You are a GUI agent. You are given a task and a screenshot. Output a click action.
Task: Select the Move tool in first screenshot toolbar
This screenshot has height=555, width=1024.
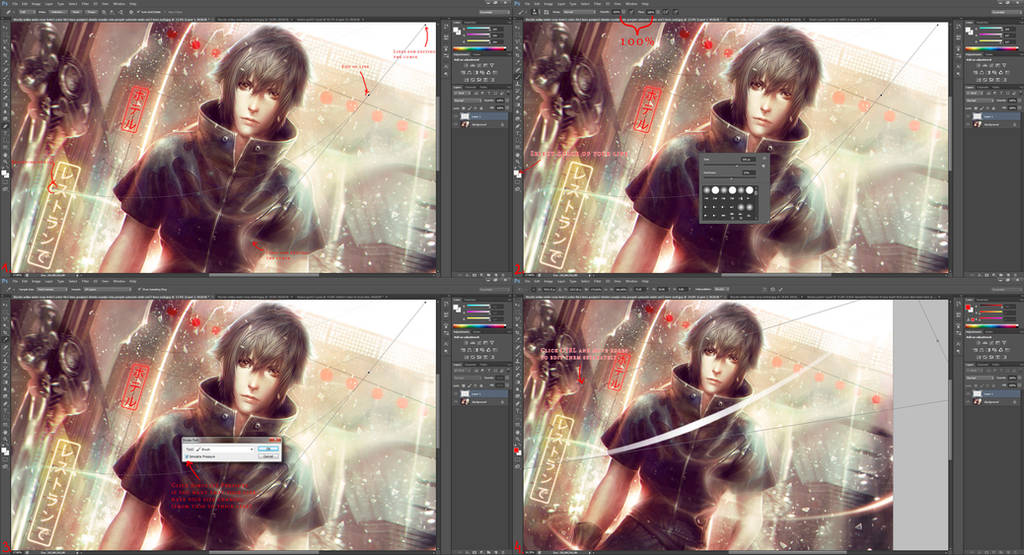coord(5,27)
